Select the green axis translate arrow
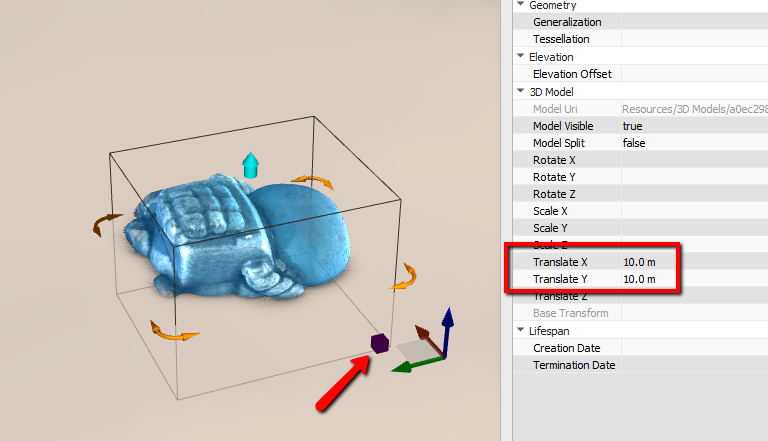Viewport: 768px width, 441px height. click(x=416, y=365)
